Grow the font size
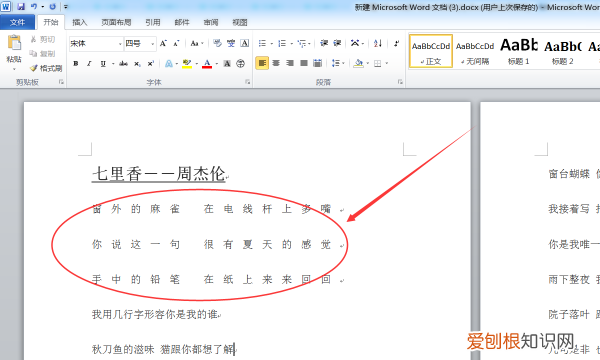Viewport: 600px width, 360px height. 163,43
